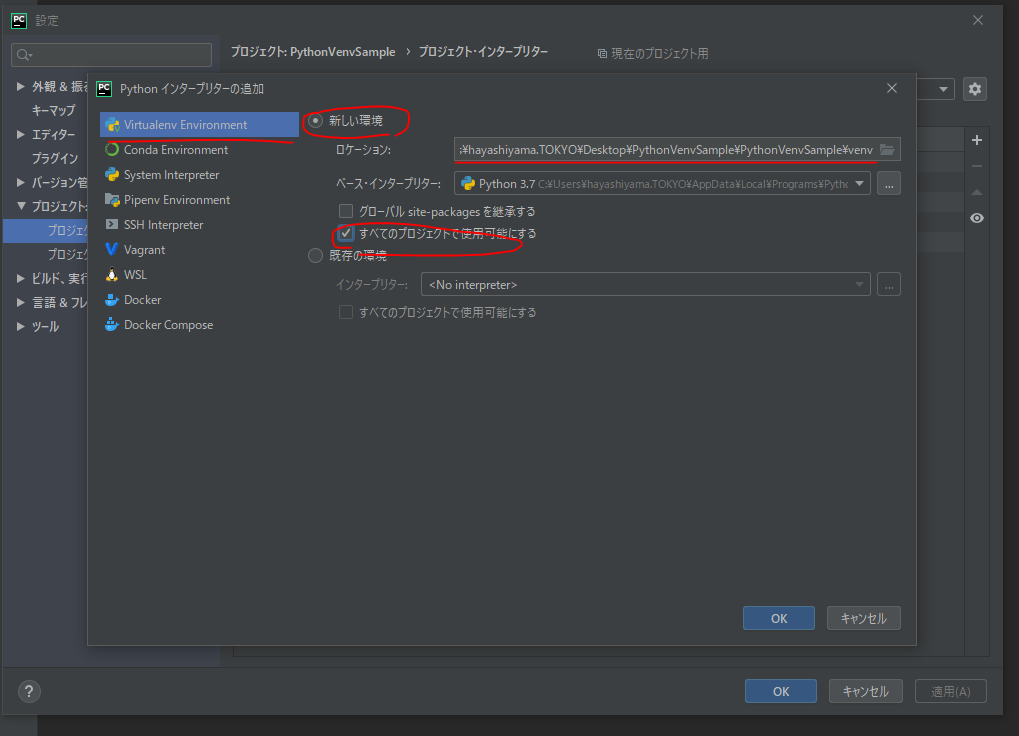Expand the 外観 & 振る舞い settings section
The image size is (1019, 736).
(x=21, y=86)
